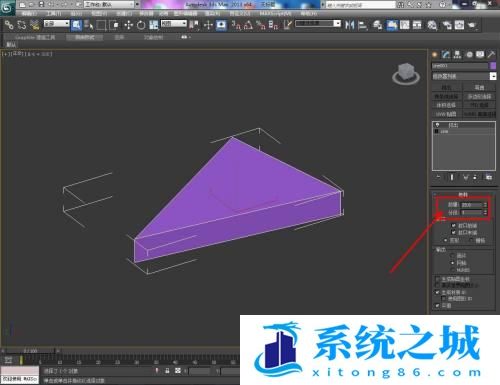Viewport: 500px width, 385px height.
Task: Select the Patch output radio button
Action: coord(453,256)
